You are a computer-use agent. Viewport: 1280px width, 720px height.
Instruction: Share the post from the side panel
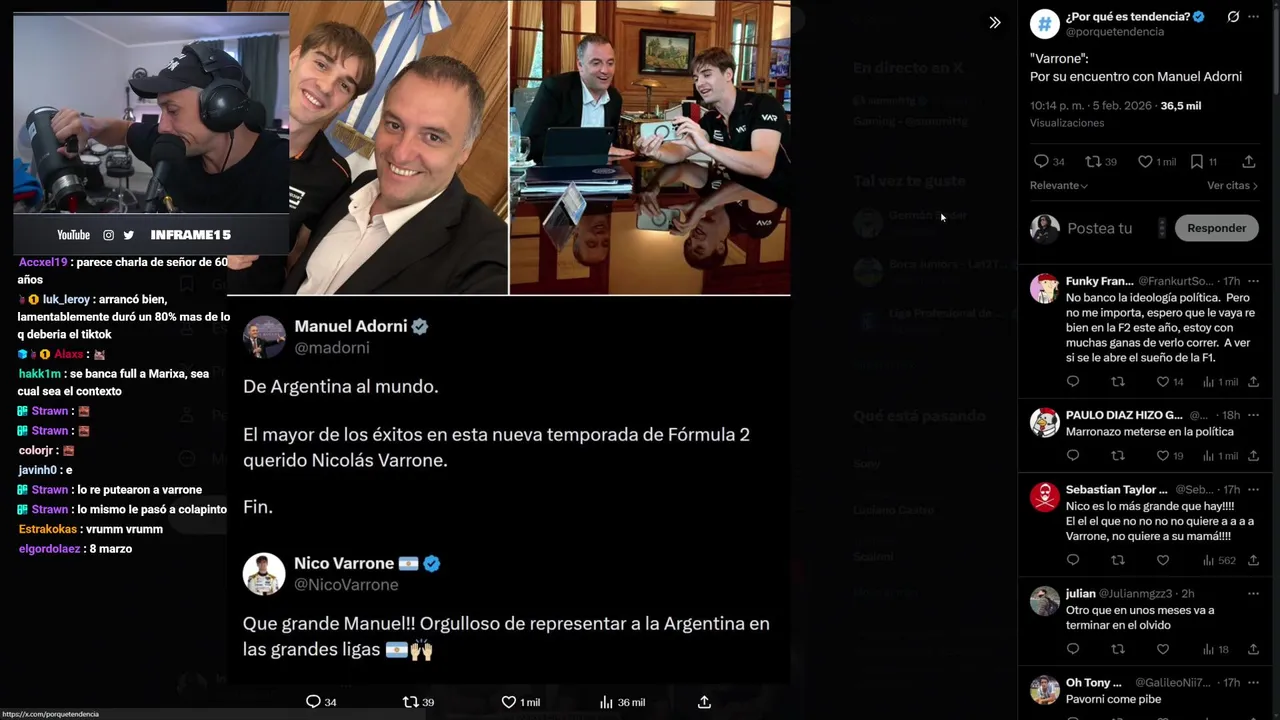click(1248, 161)
